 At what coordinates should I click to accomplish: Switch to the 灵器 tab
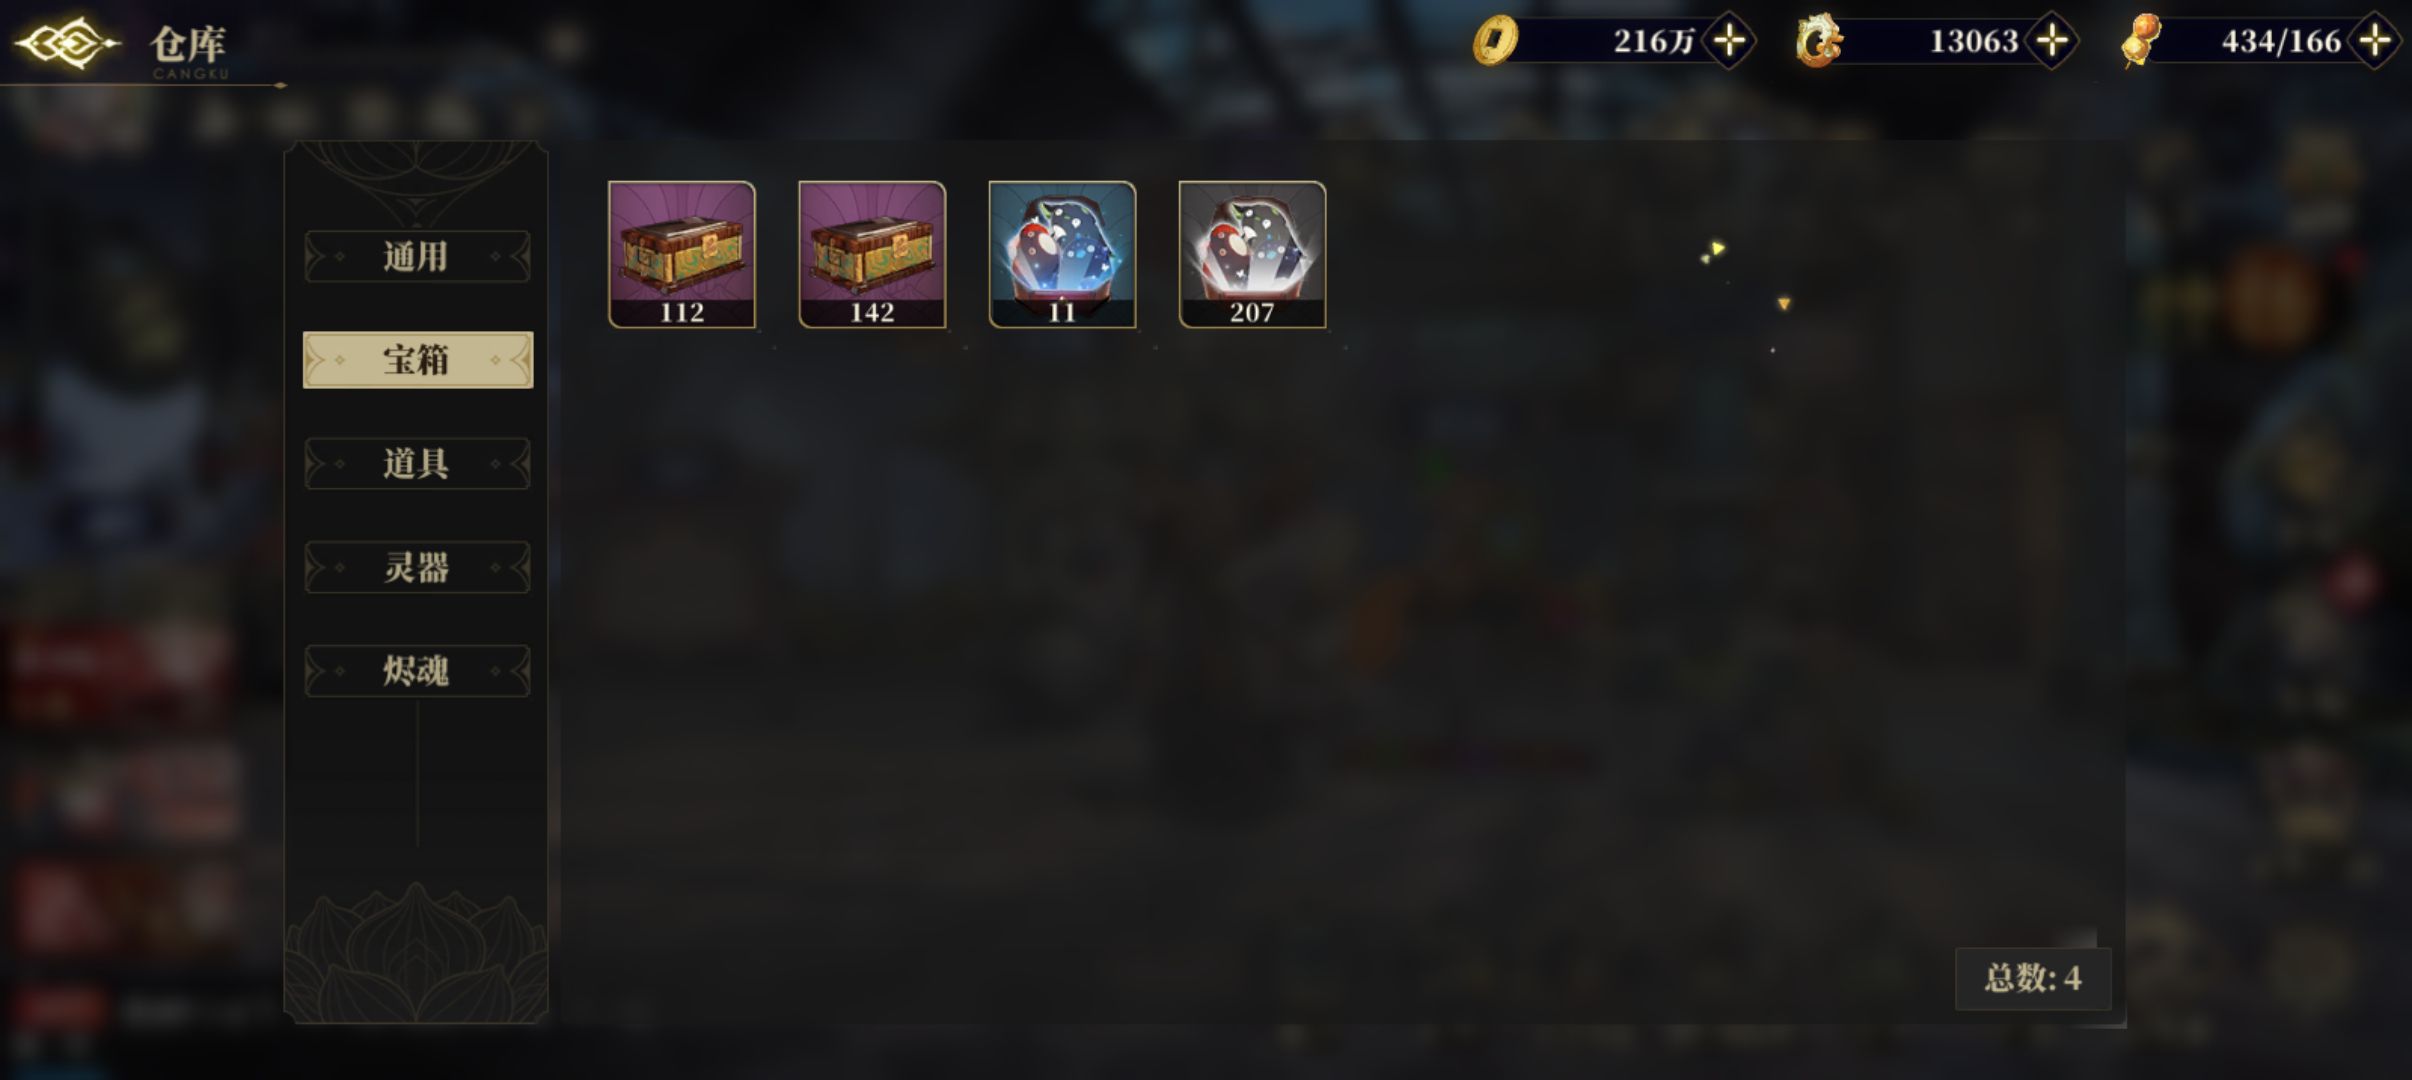pos(417,568)
